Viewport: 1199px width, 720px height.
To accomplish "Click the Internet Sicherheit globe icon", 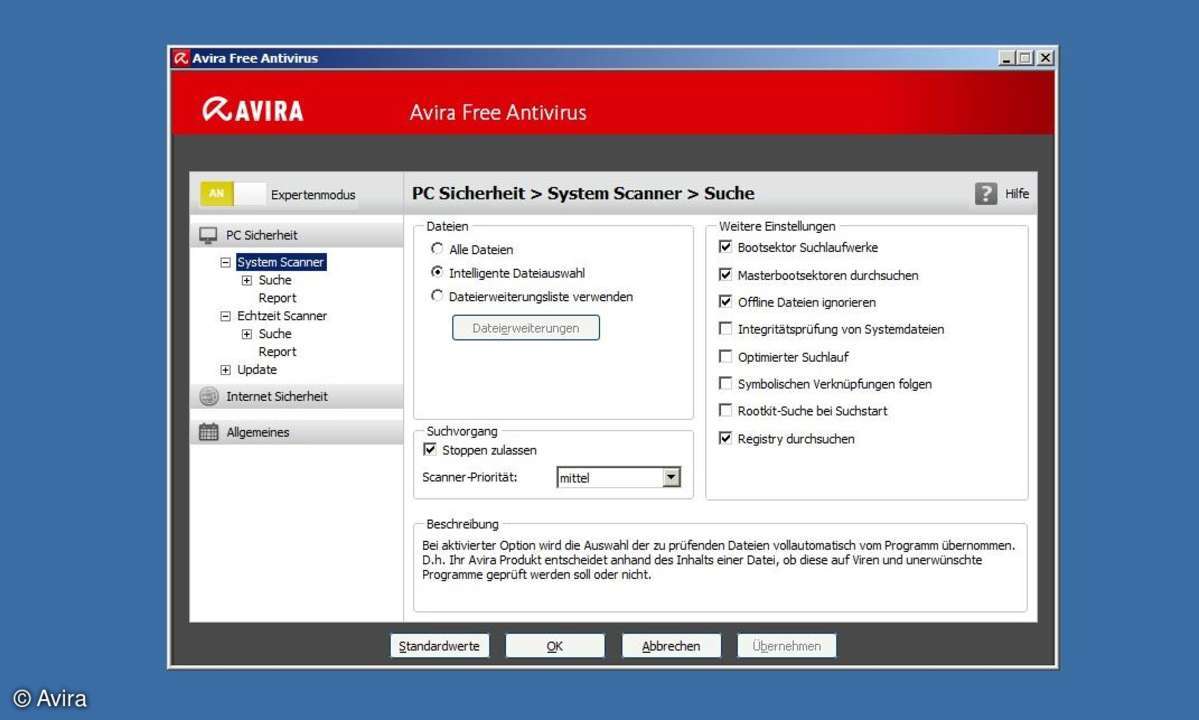I will pos(209,396).
